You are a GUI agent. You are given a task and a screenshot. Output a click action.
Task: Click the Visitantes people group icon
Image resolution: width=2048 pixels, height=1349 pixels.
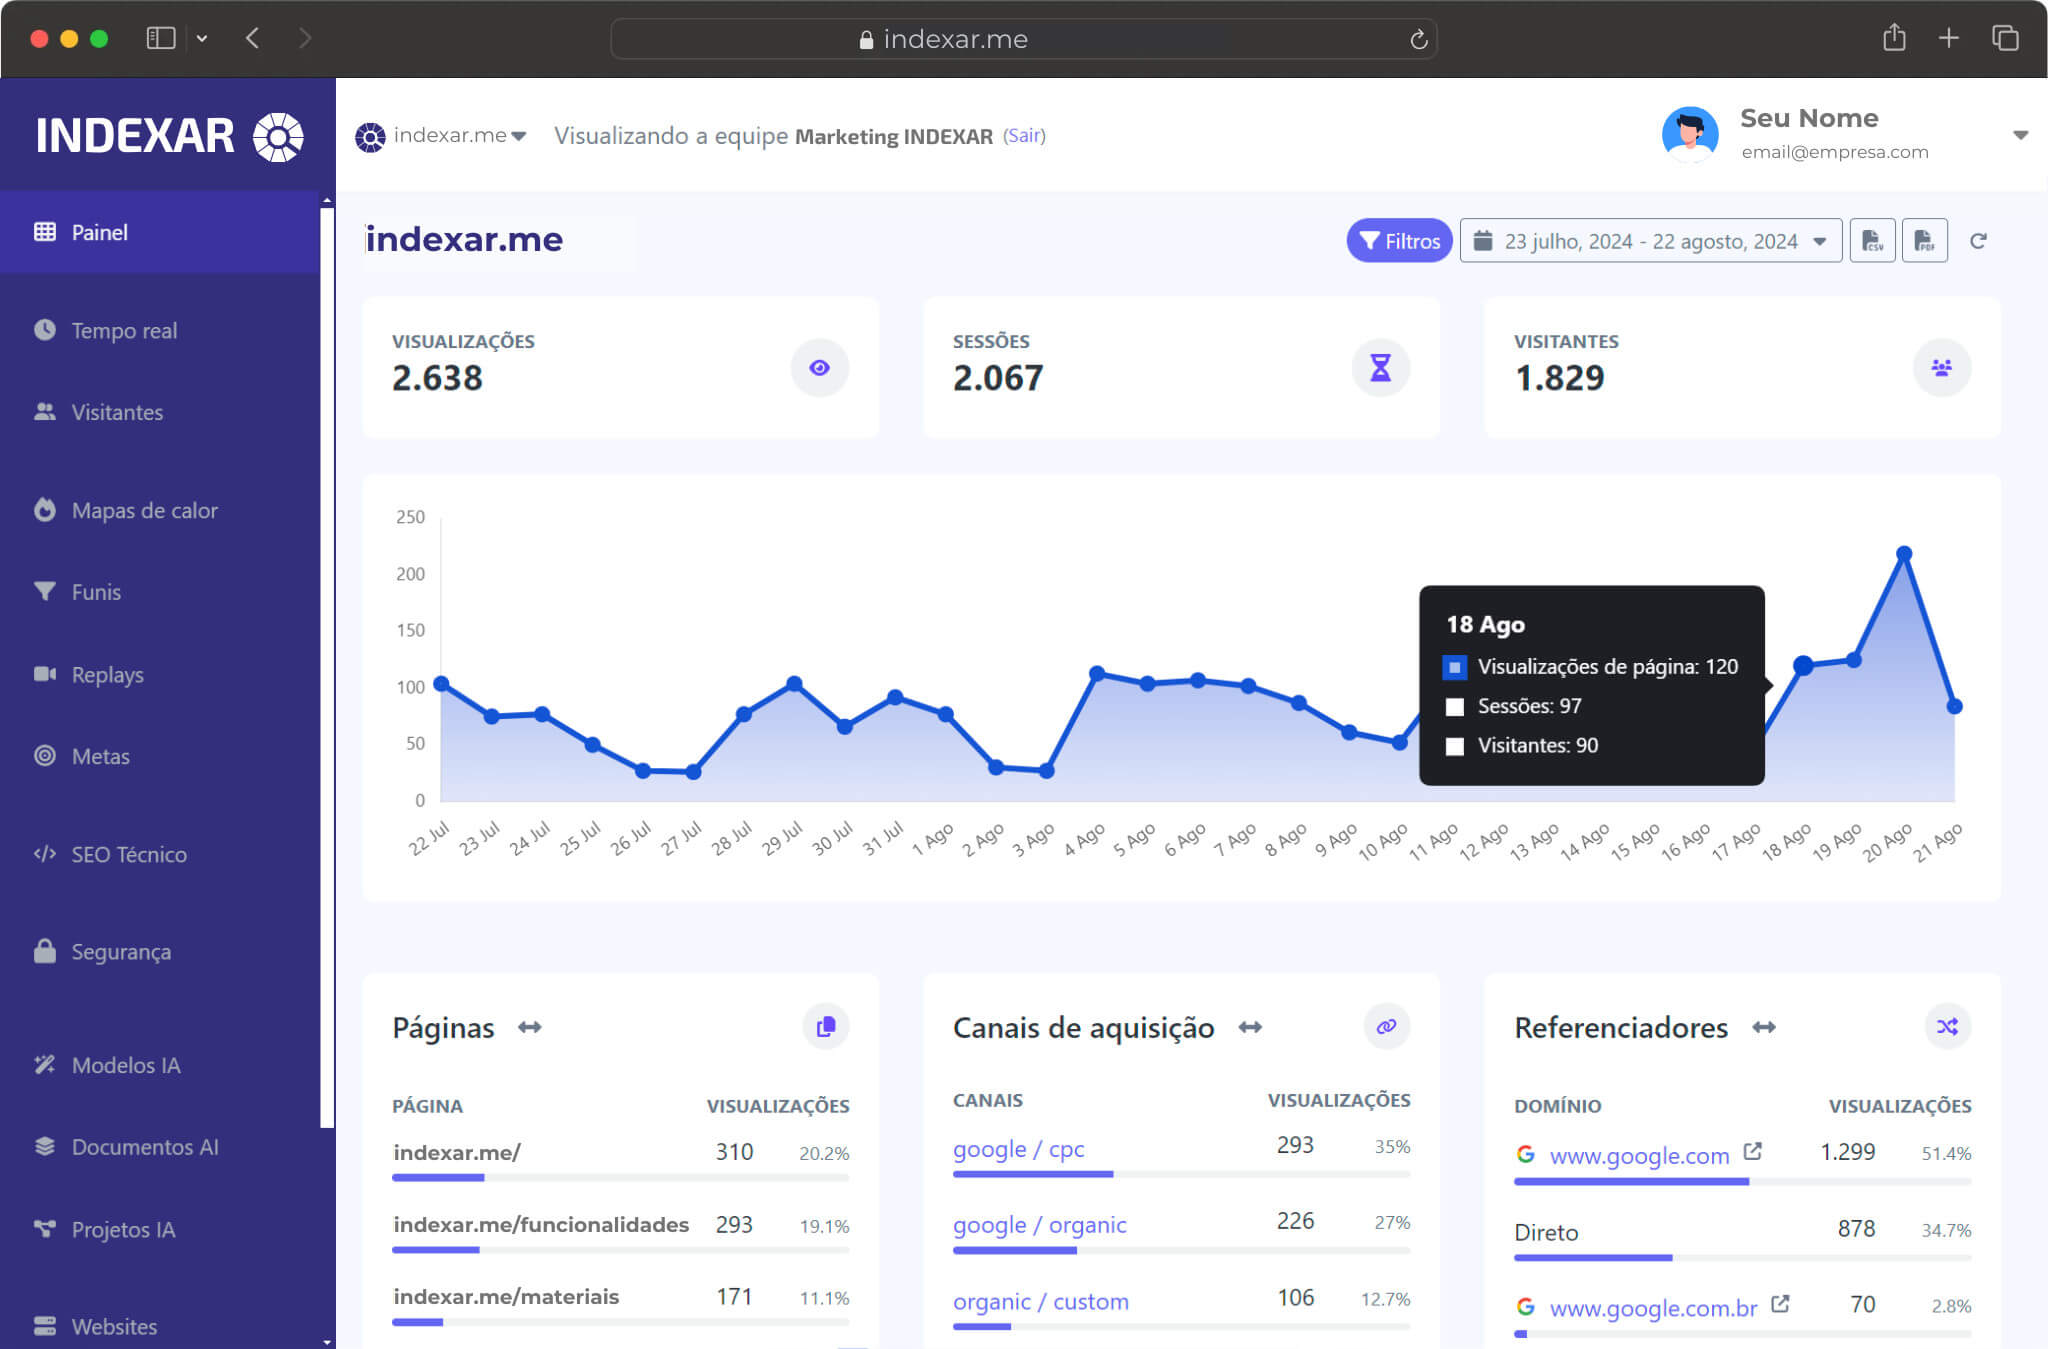(x=1942, y=368)
